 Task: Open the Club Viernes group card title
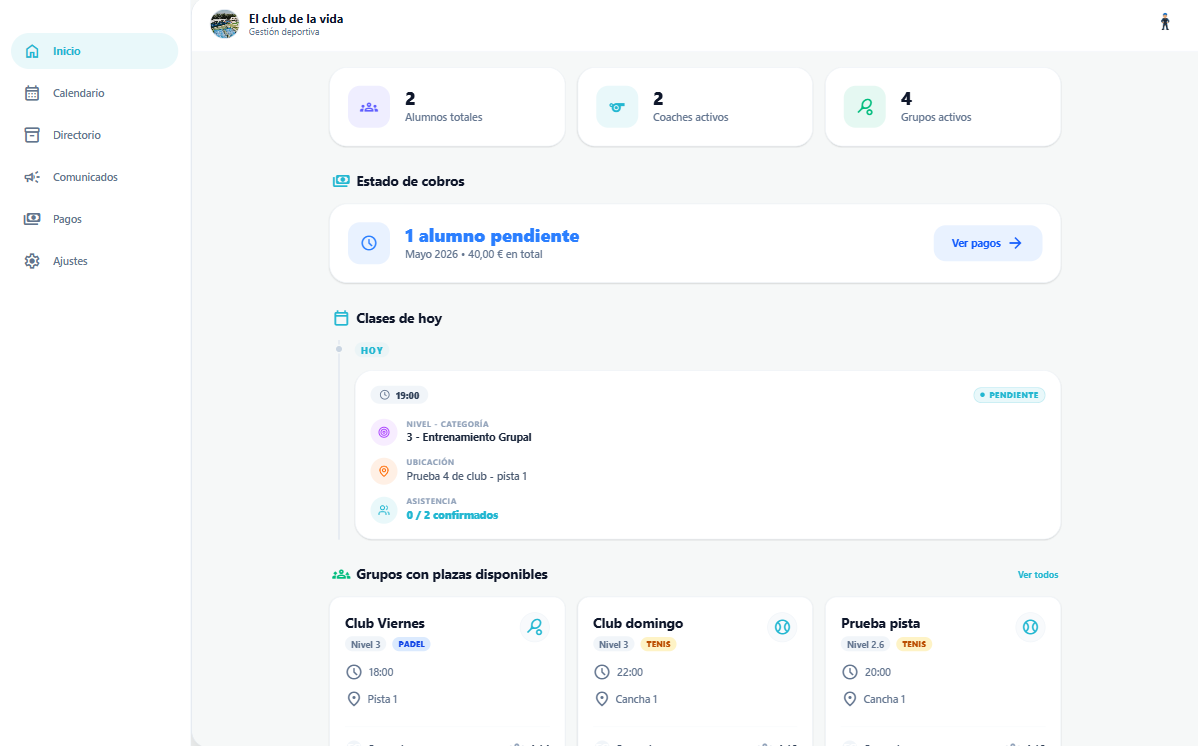tap(385, 623)
